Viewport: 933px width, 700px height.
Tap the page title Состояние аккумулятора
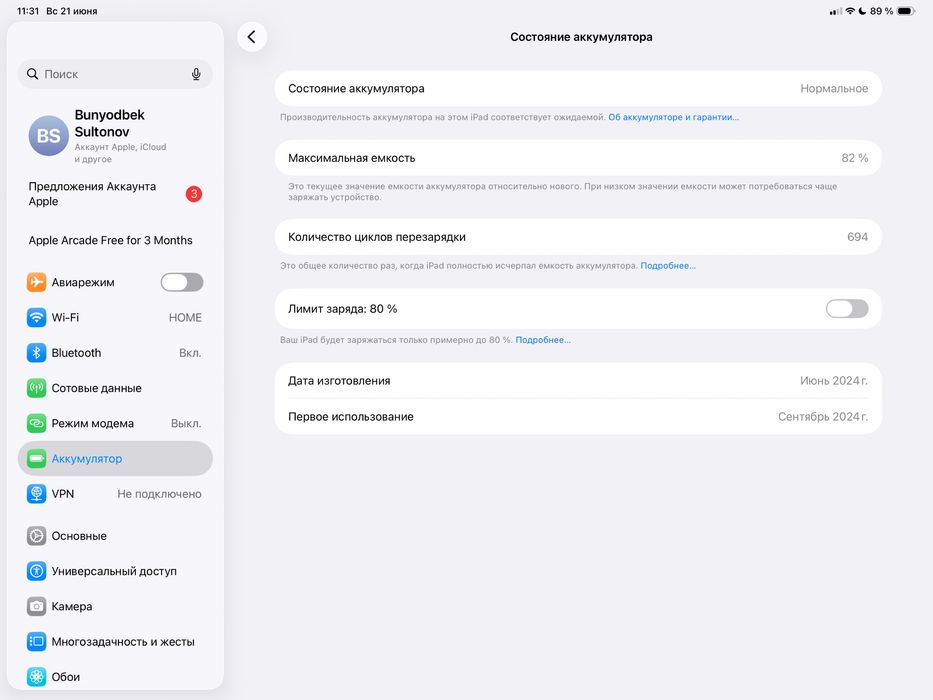pos(581,37)
